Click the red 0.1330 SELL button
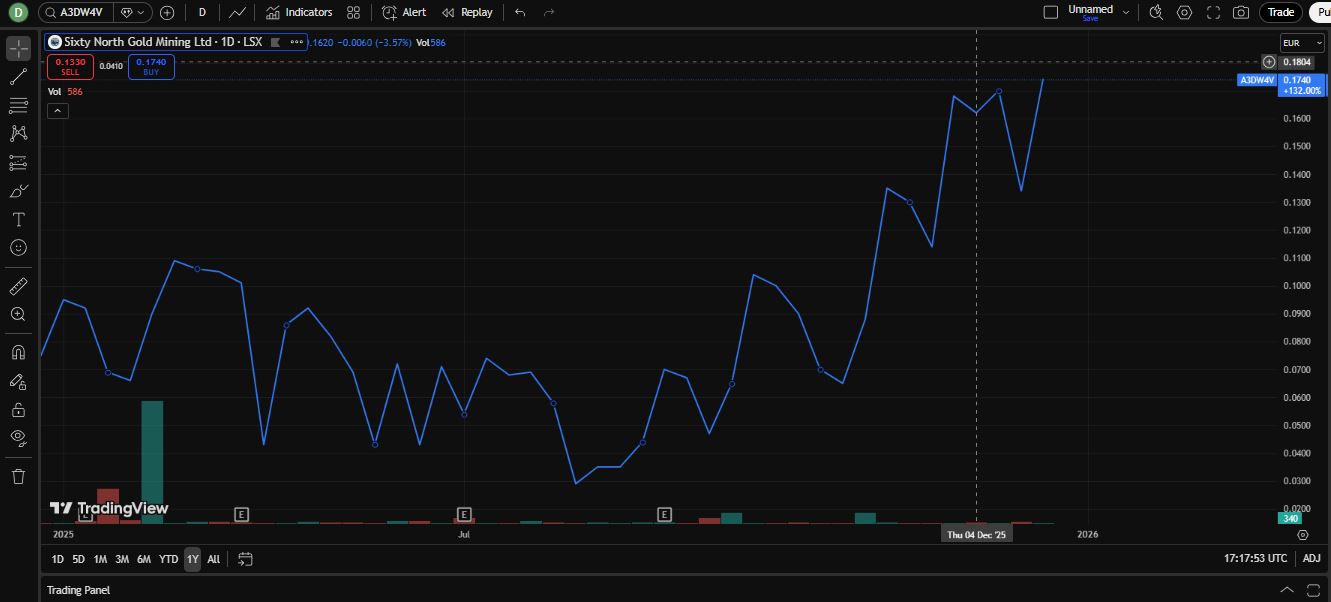The width and height of the screenshot is (1331, 602). pyautogui.click(x=70, y=67)
